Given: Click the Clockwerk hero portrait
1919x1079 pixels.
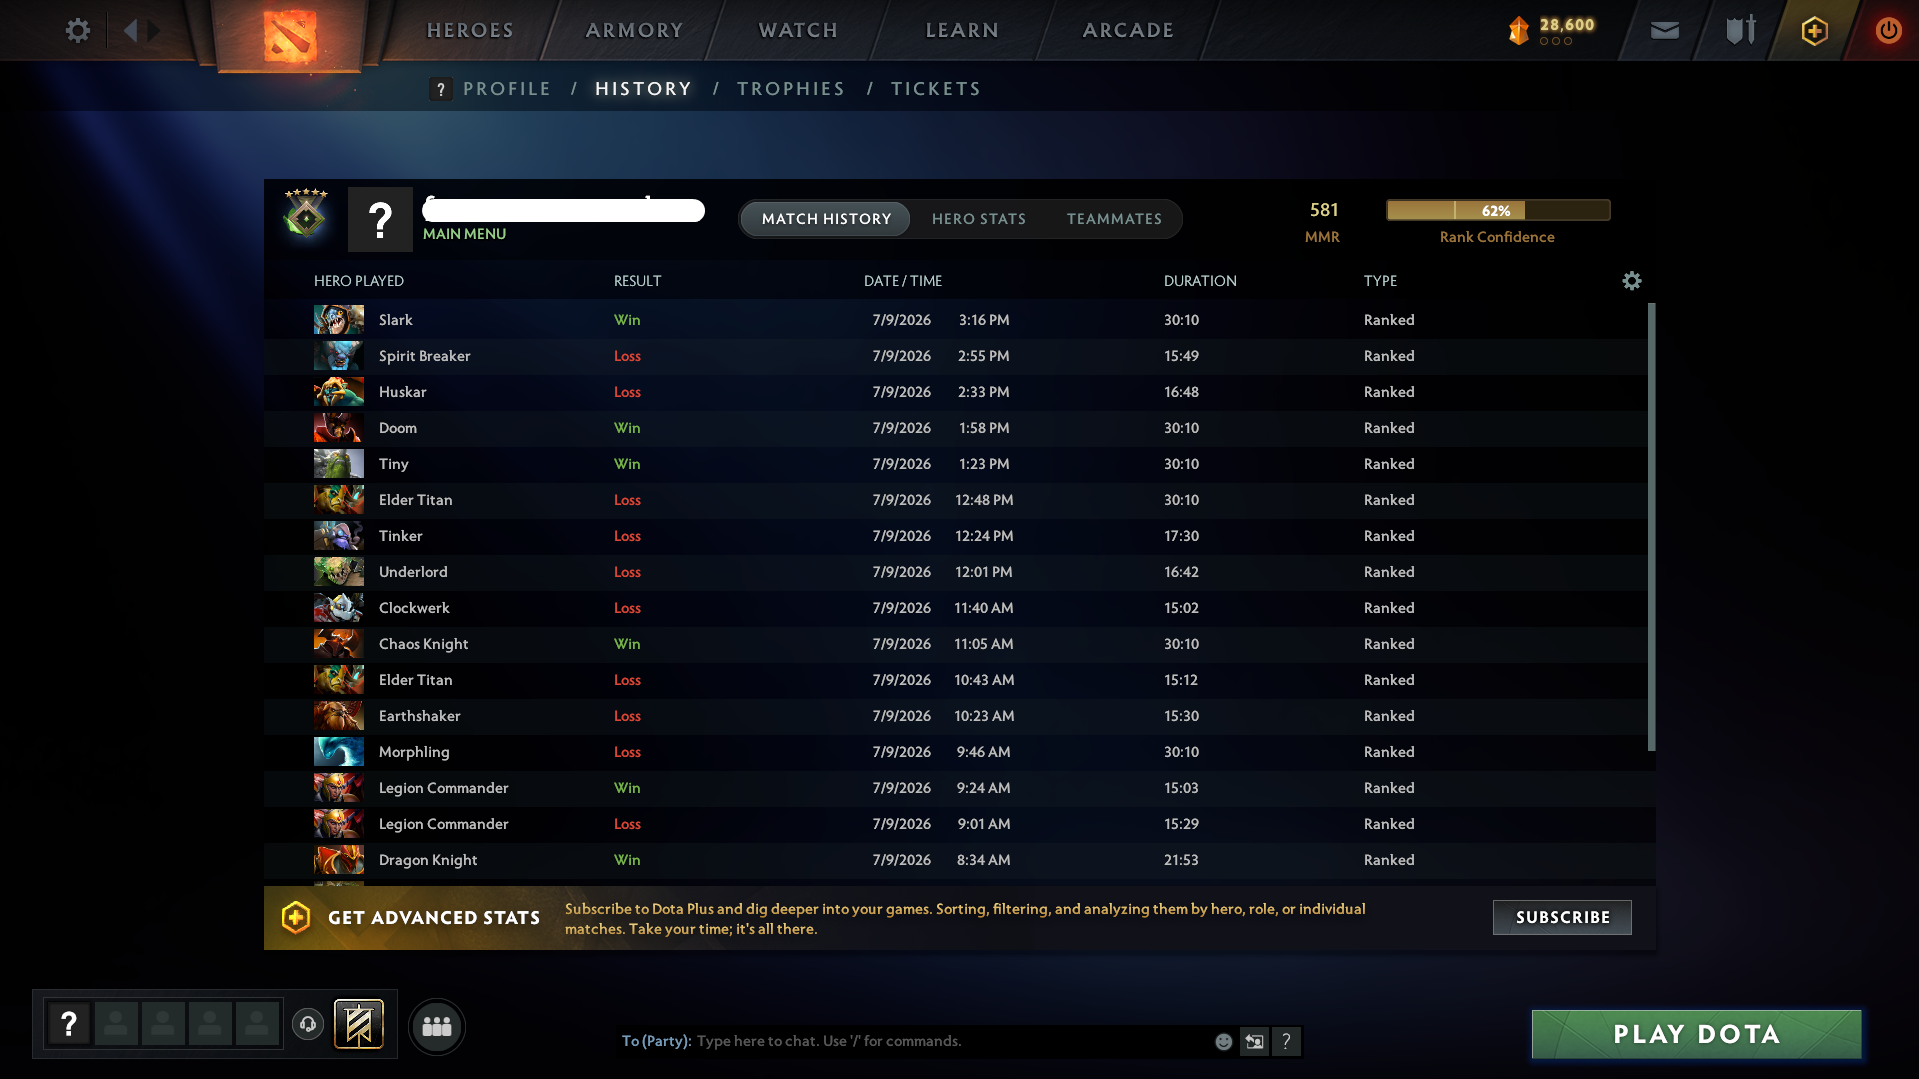Looking at the screenshot, I should pos(339,608).
